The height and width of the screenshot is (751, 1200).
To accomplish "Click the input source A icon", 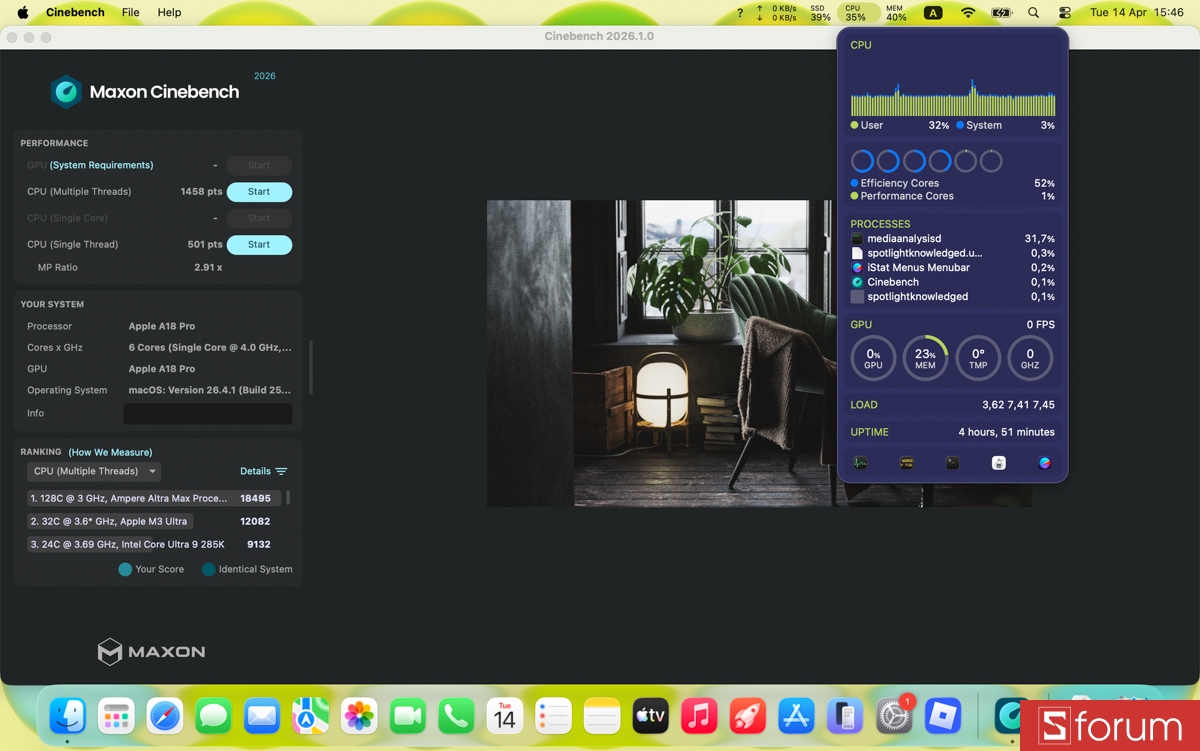I will (933, 13).
